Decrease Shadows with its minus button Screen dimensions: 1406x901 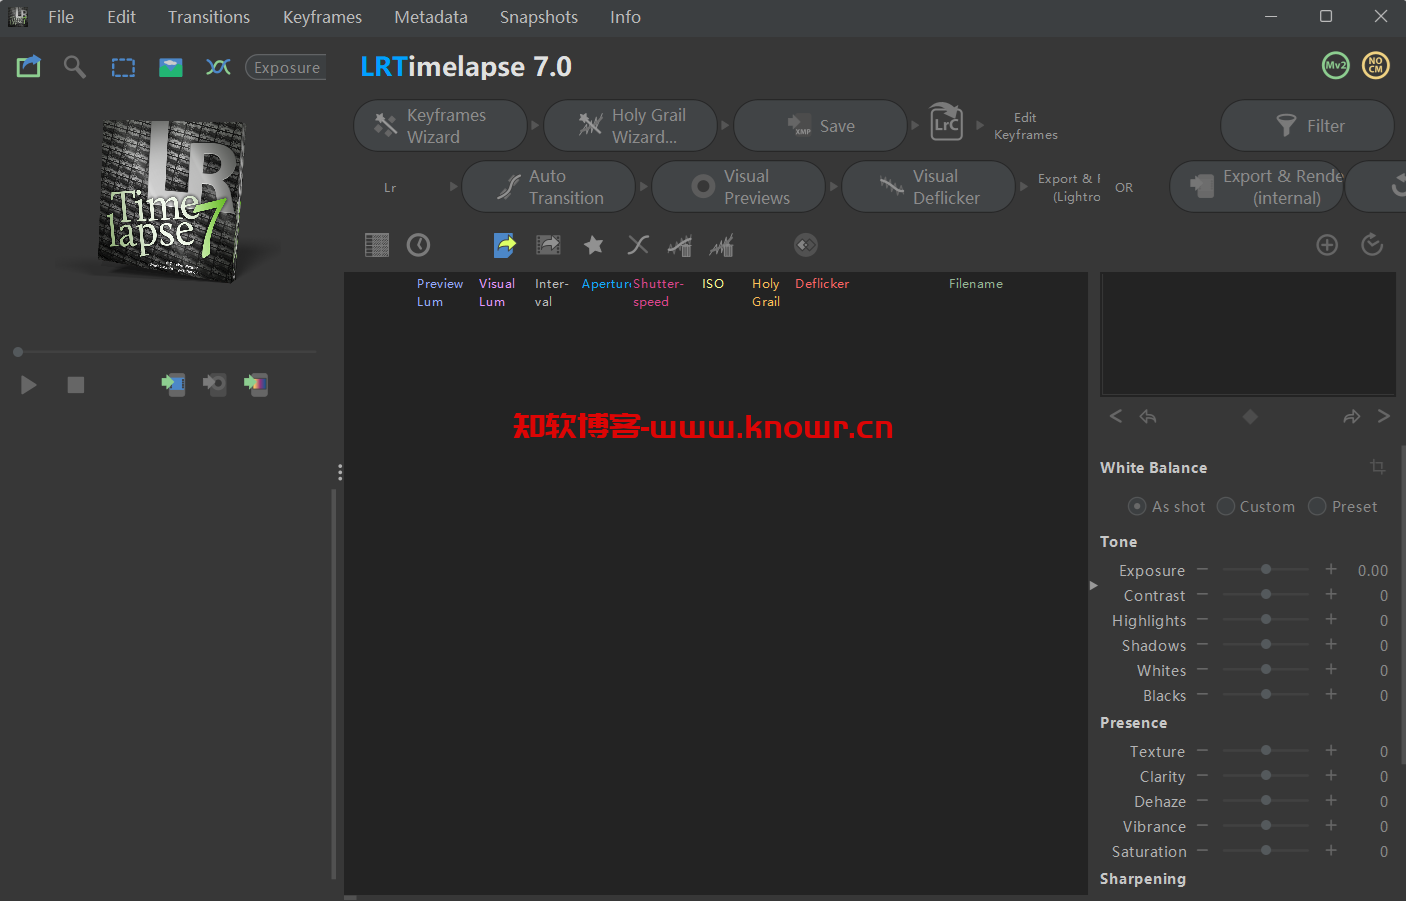1203,644
